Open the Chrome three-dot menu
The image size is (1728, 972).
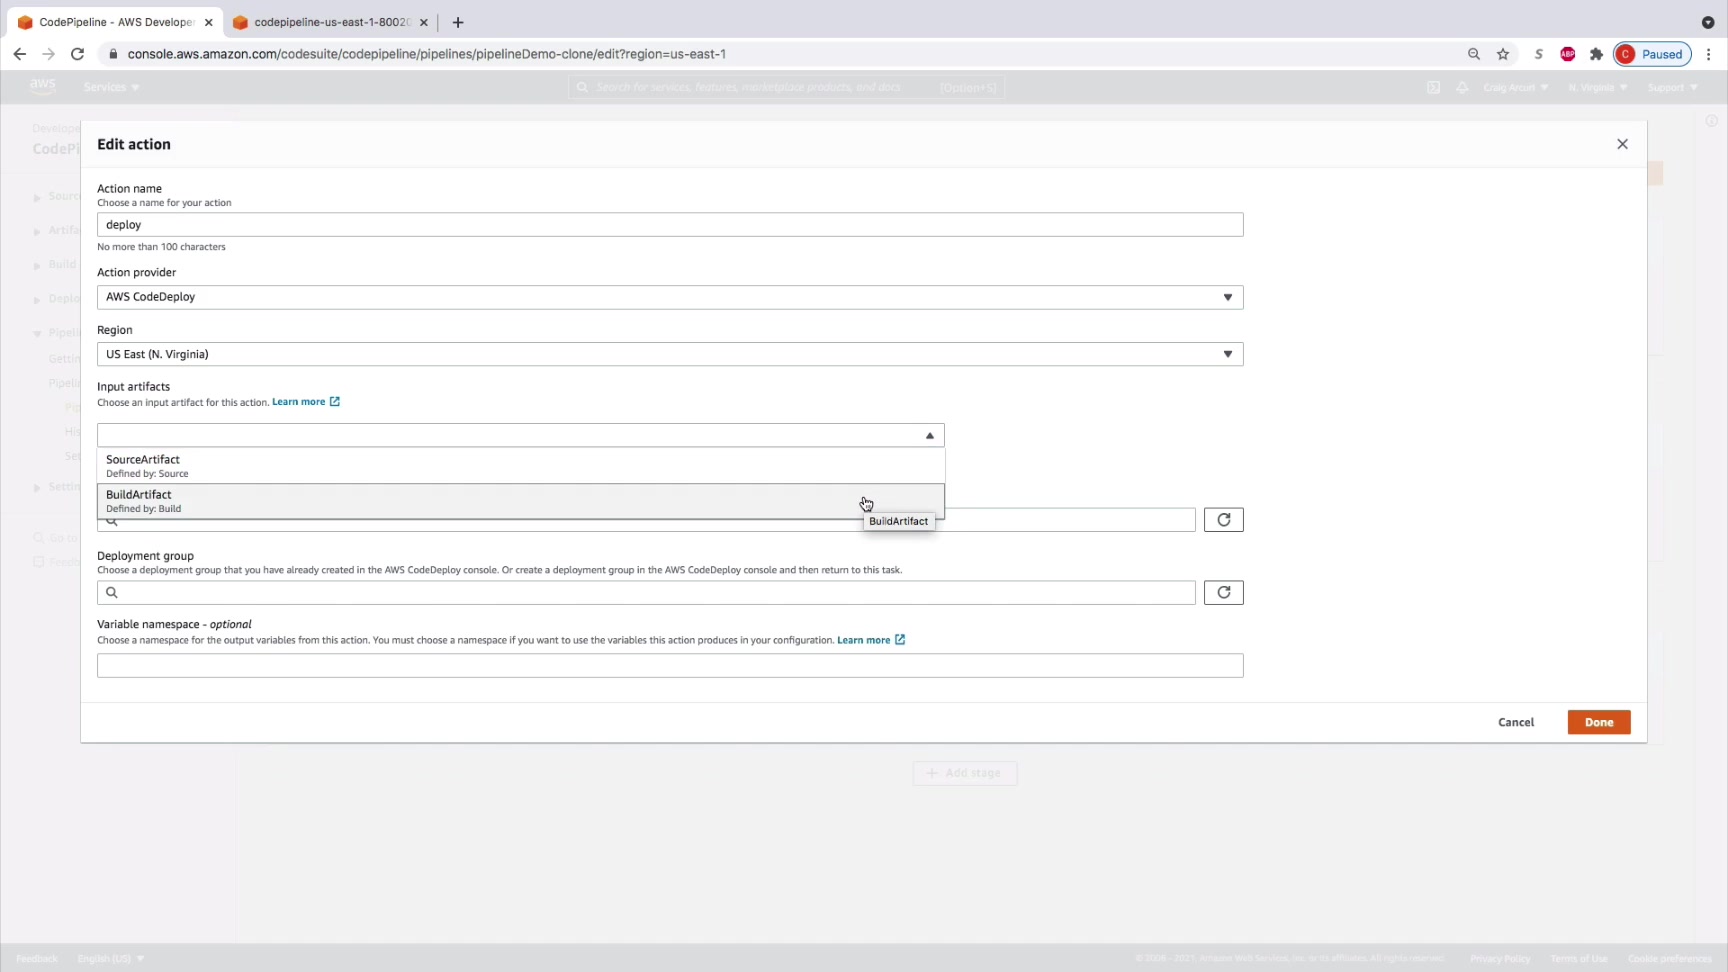coord(1709,54)
